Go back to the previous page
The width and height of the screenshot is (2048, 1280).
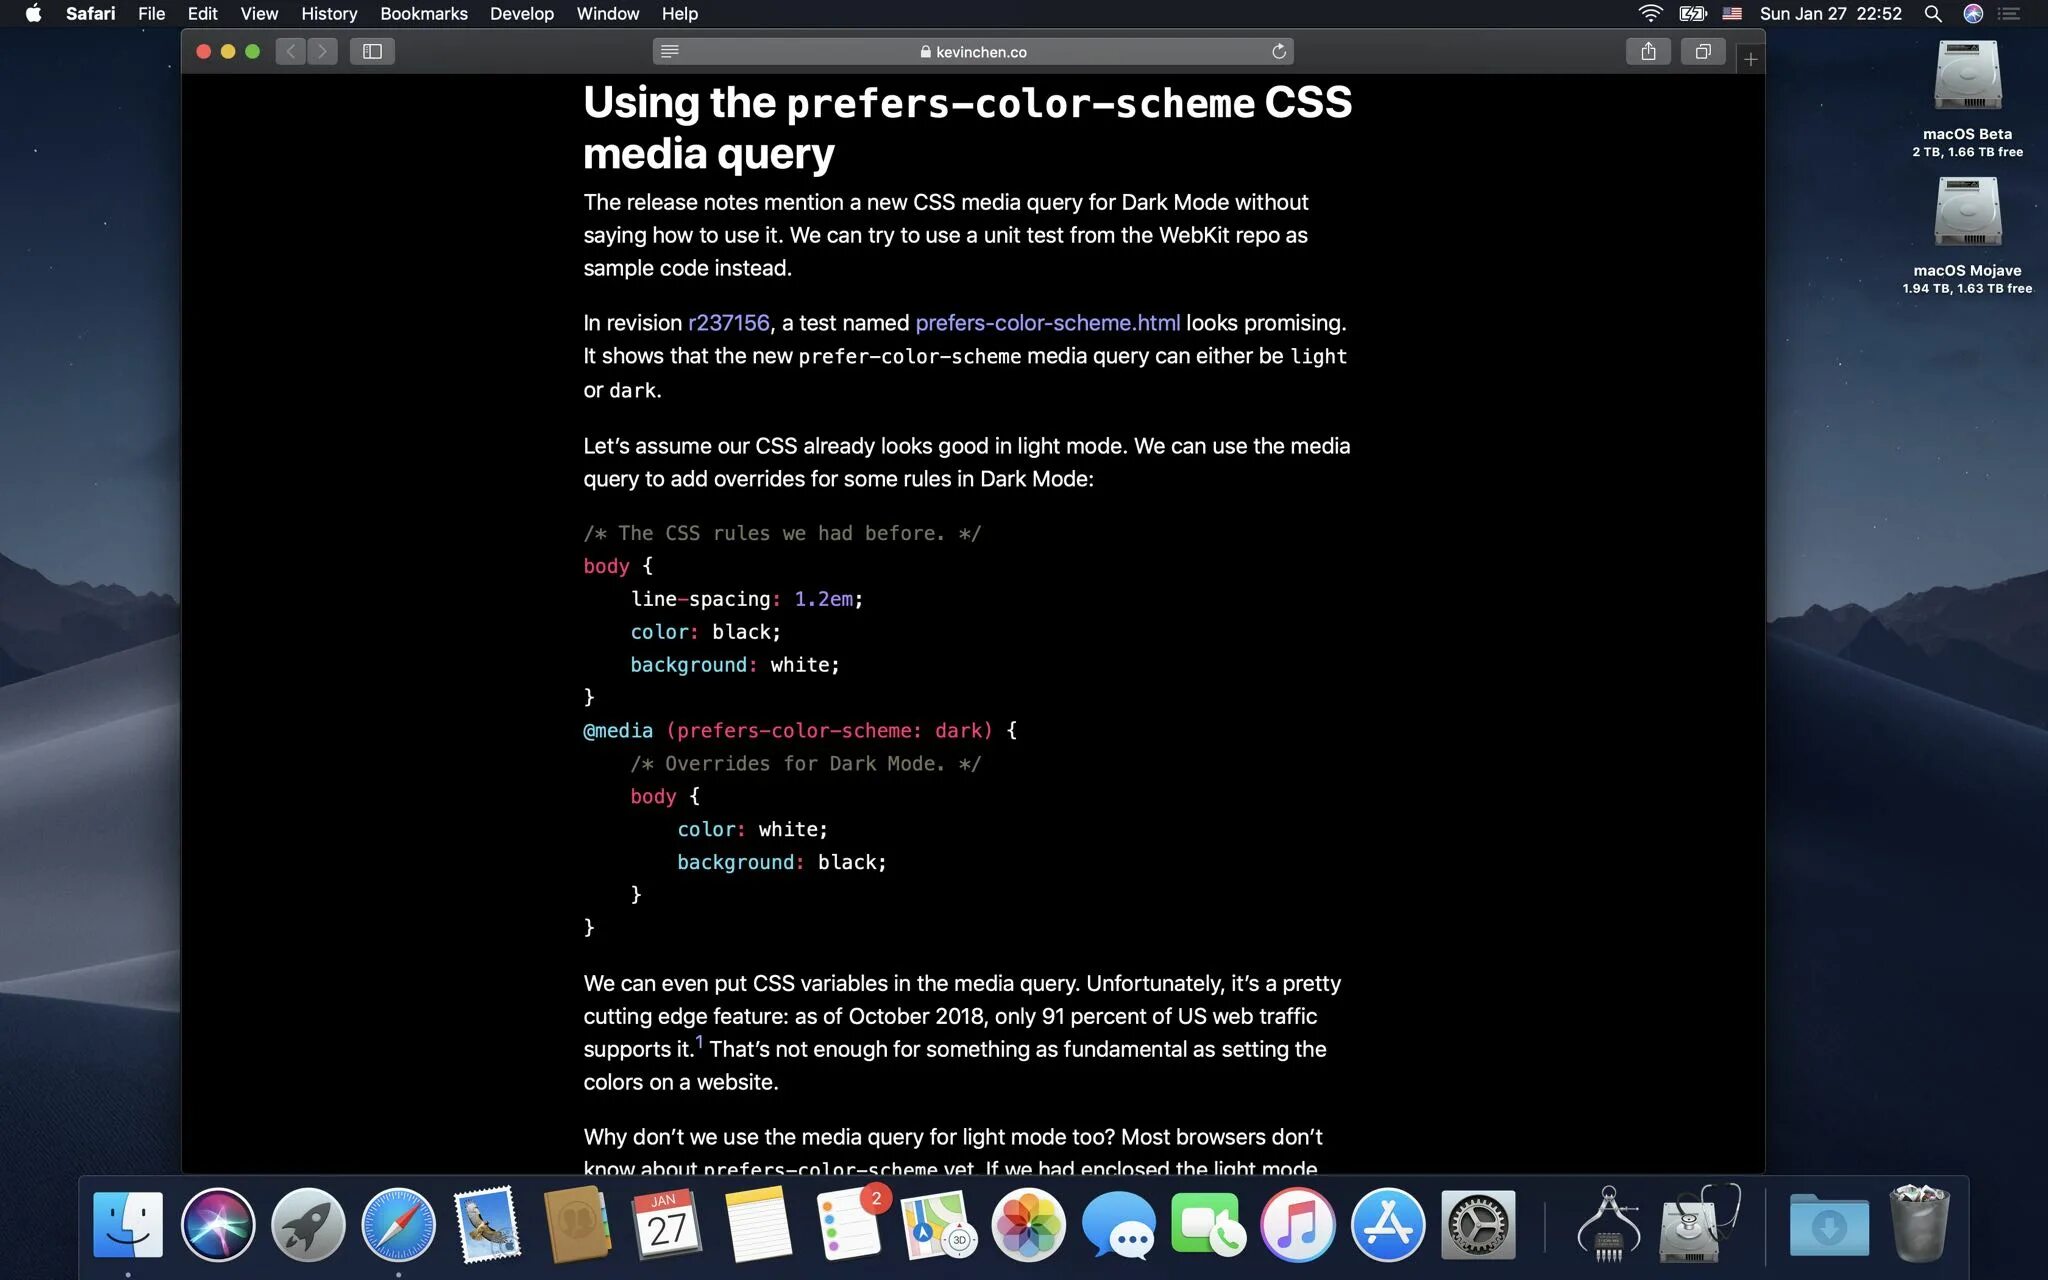[x=290, y=51]
